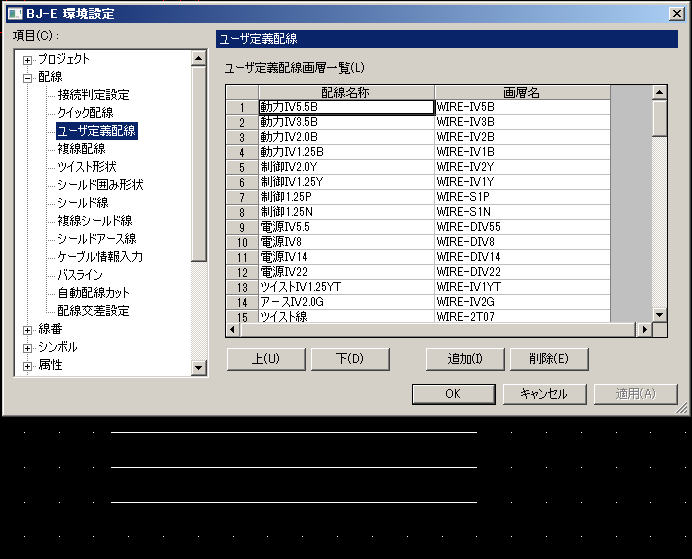
Task: Click the 上(U) move-up button
Action: [x=266, y=359]
